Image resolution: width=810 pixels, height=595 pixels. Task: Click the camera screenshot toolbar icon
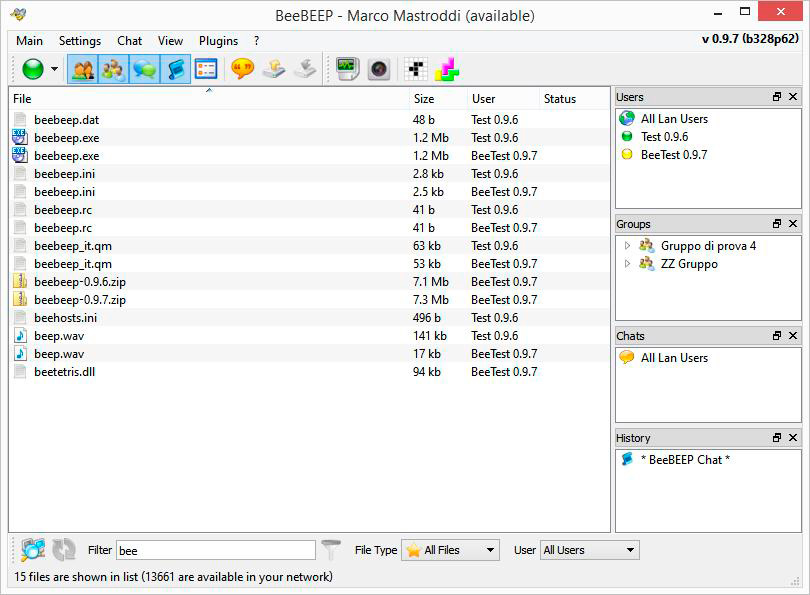(x=379, y=69)
